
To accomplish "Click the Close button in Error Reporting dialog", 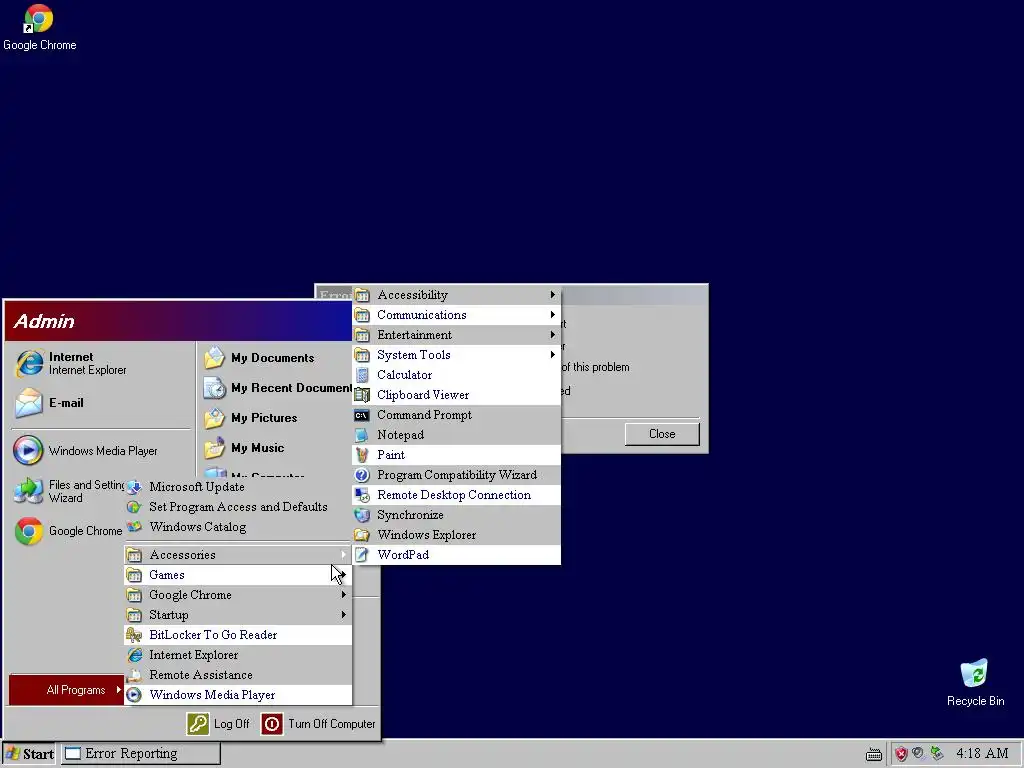I will point(662,434).
